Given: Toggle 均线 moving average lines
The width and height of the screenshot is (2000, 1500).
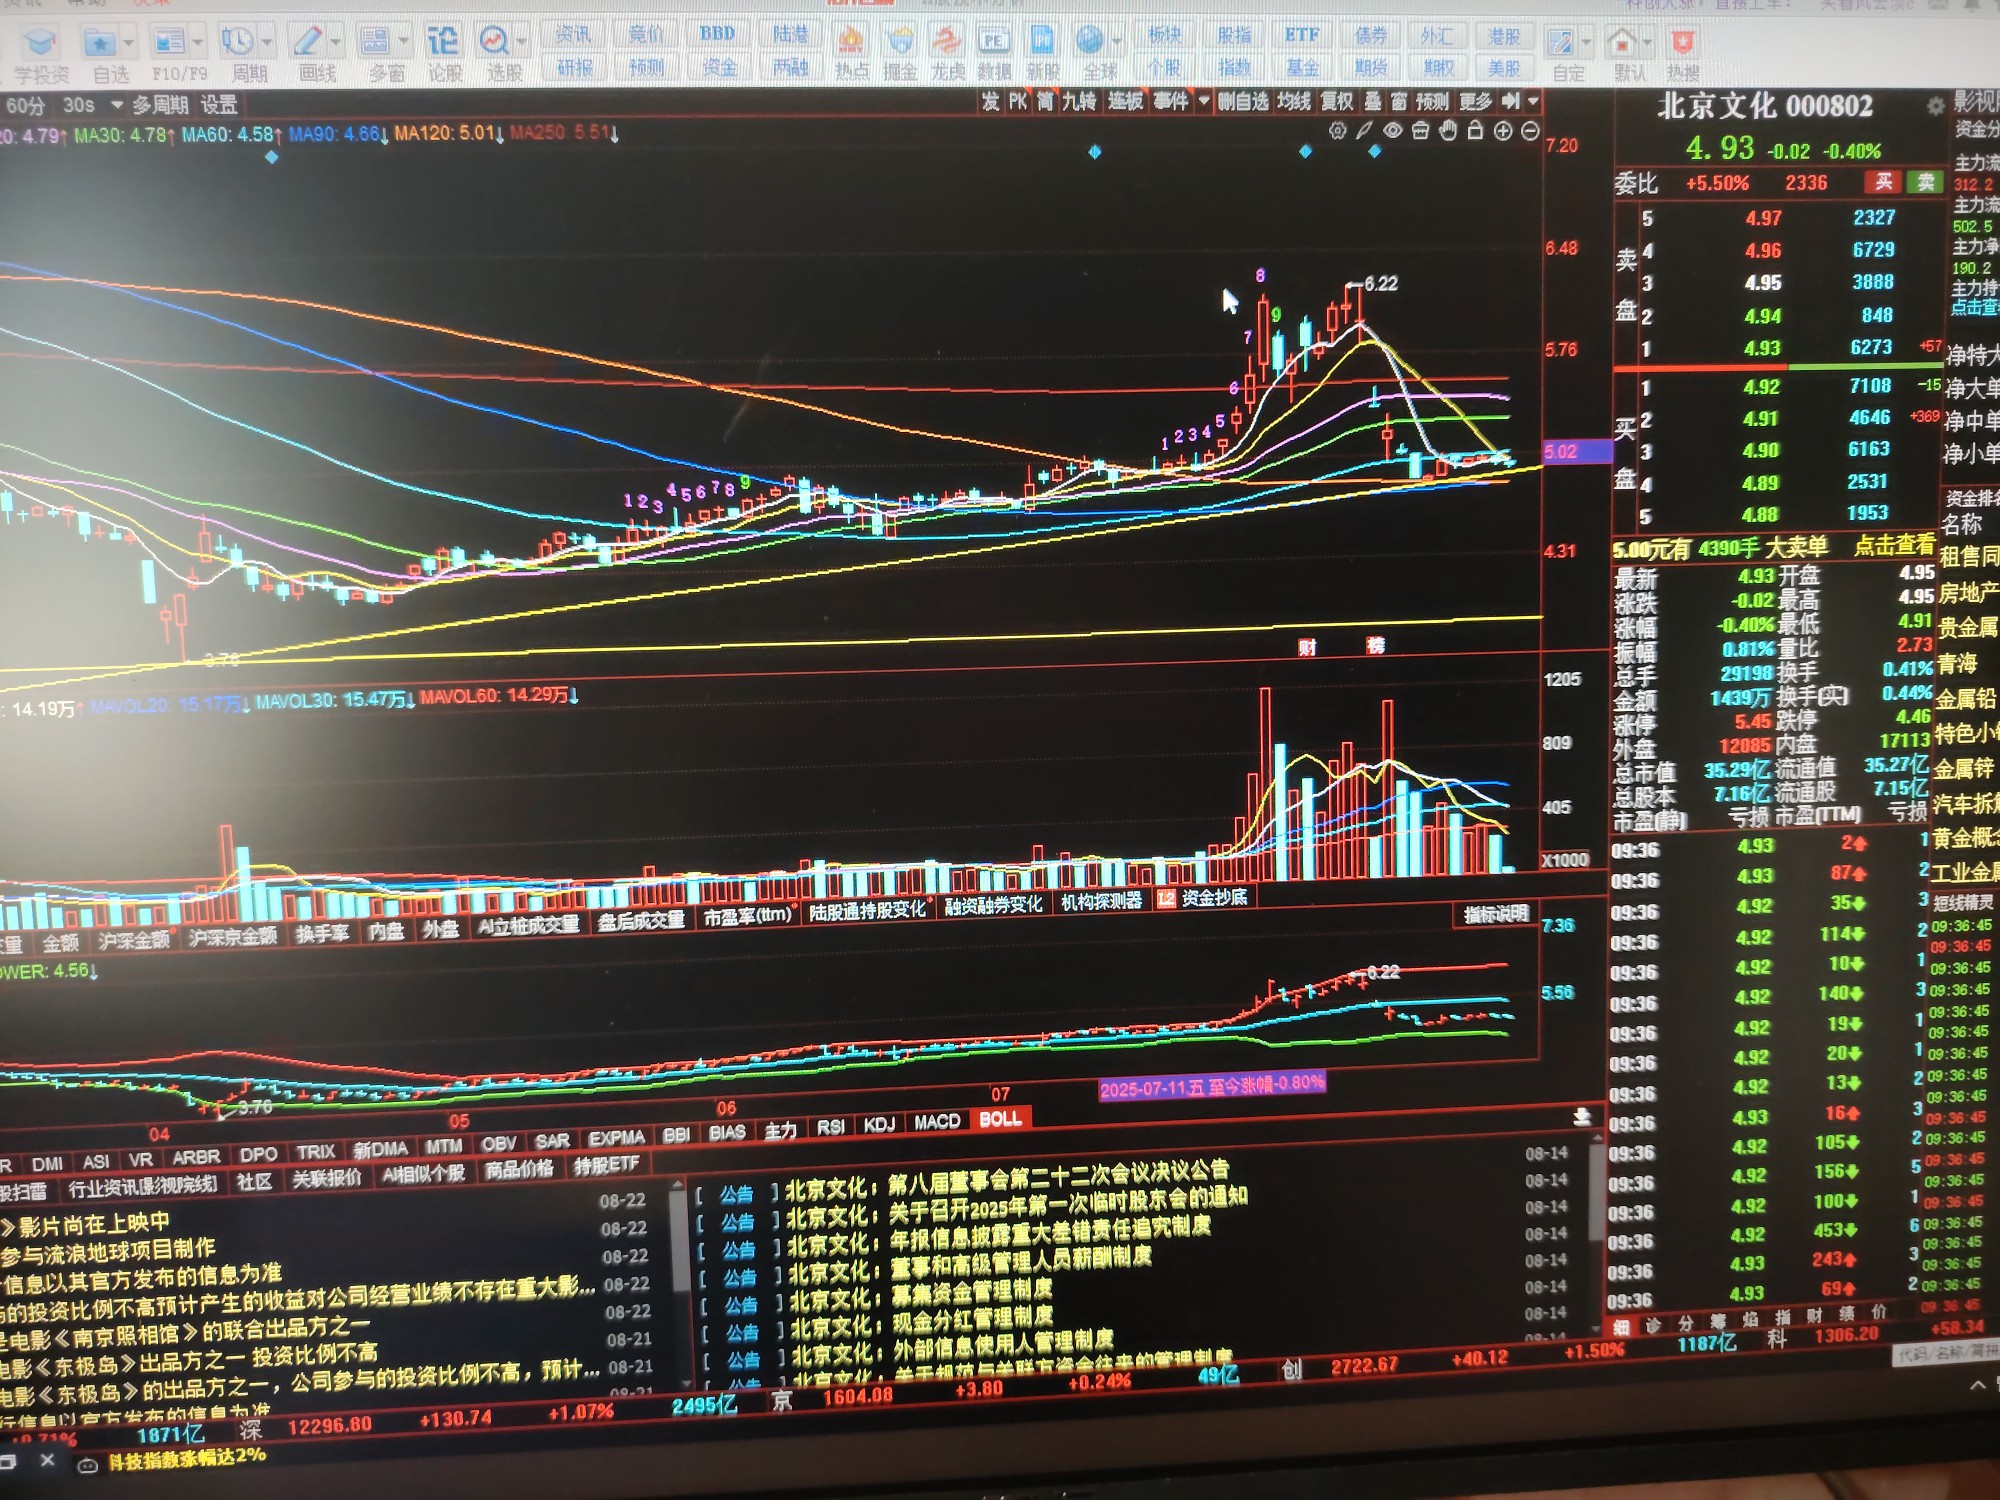Looking at the screenshot, I should coord(1294,102).
